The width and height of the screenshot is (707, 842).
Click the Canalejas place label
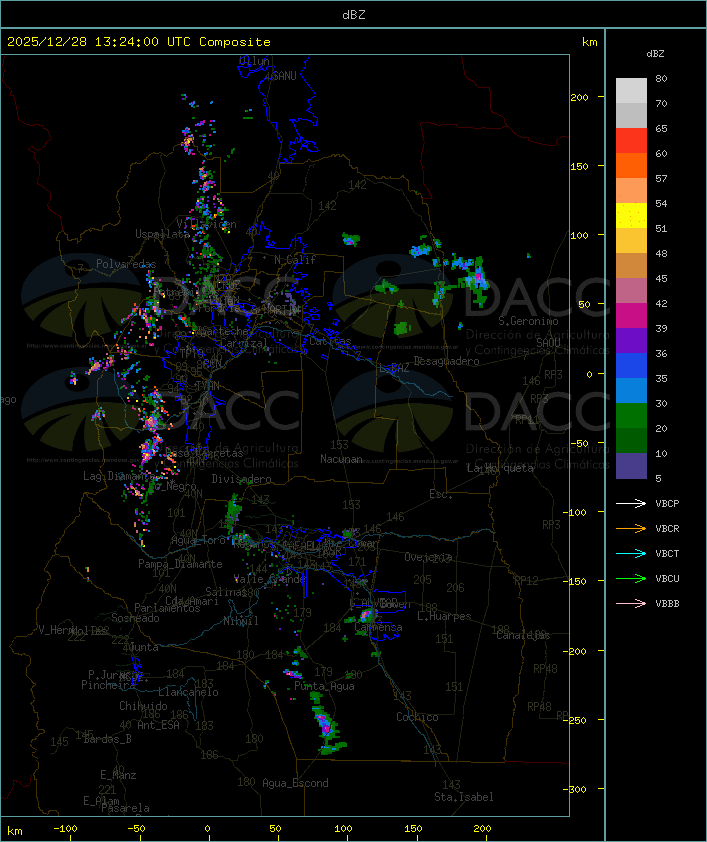pyautogui.click(x=523, y=635)
